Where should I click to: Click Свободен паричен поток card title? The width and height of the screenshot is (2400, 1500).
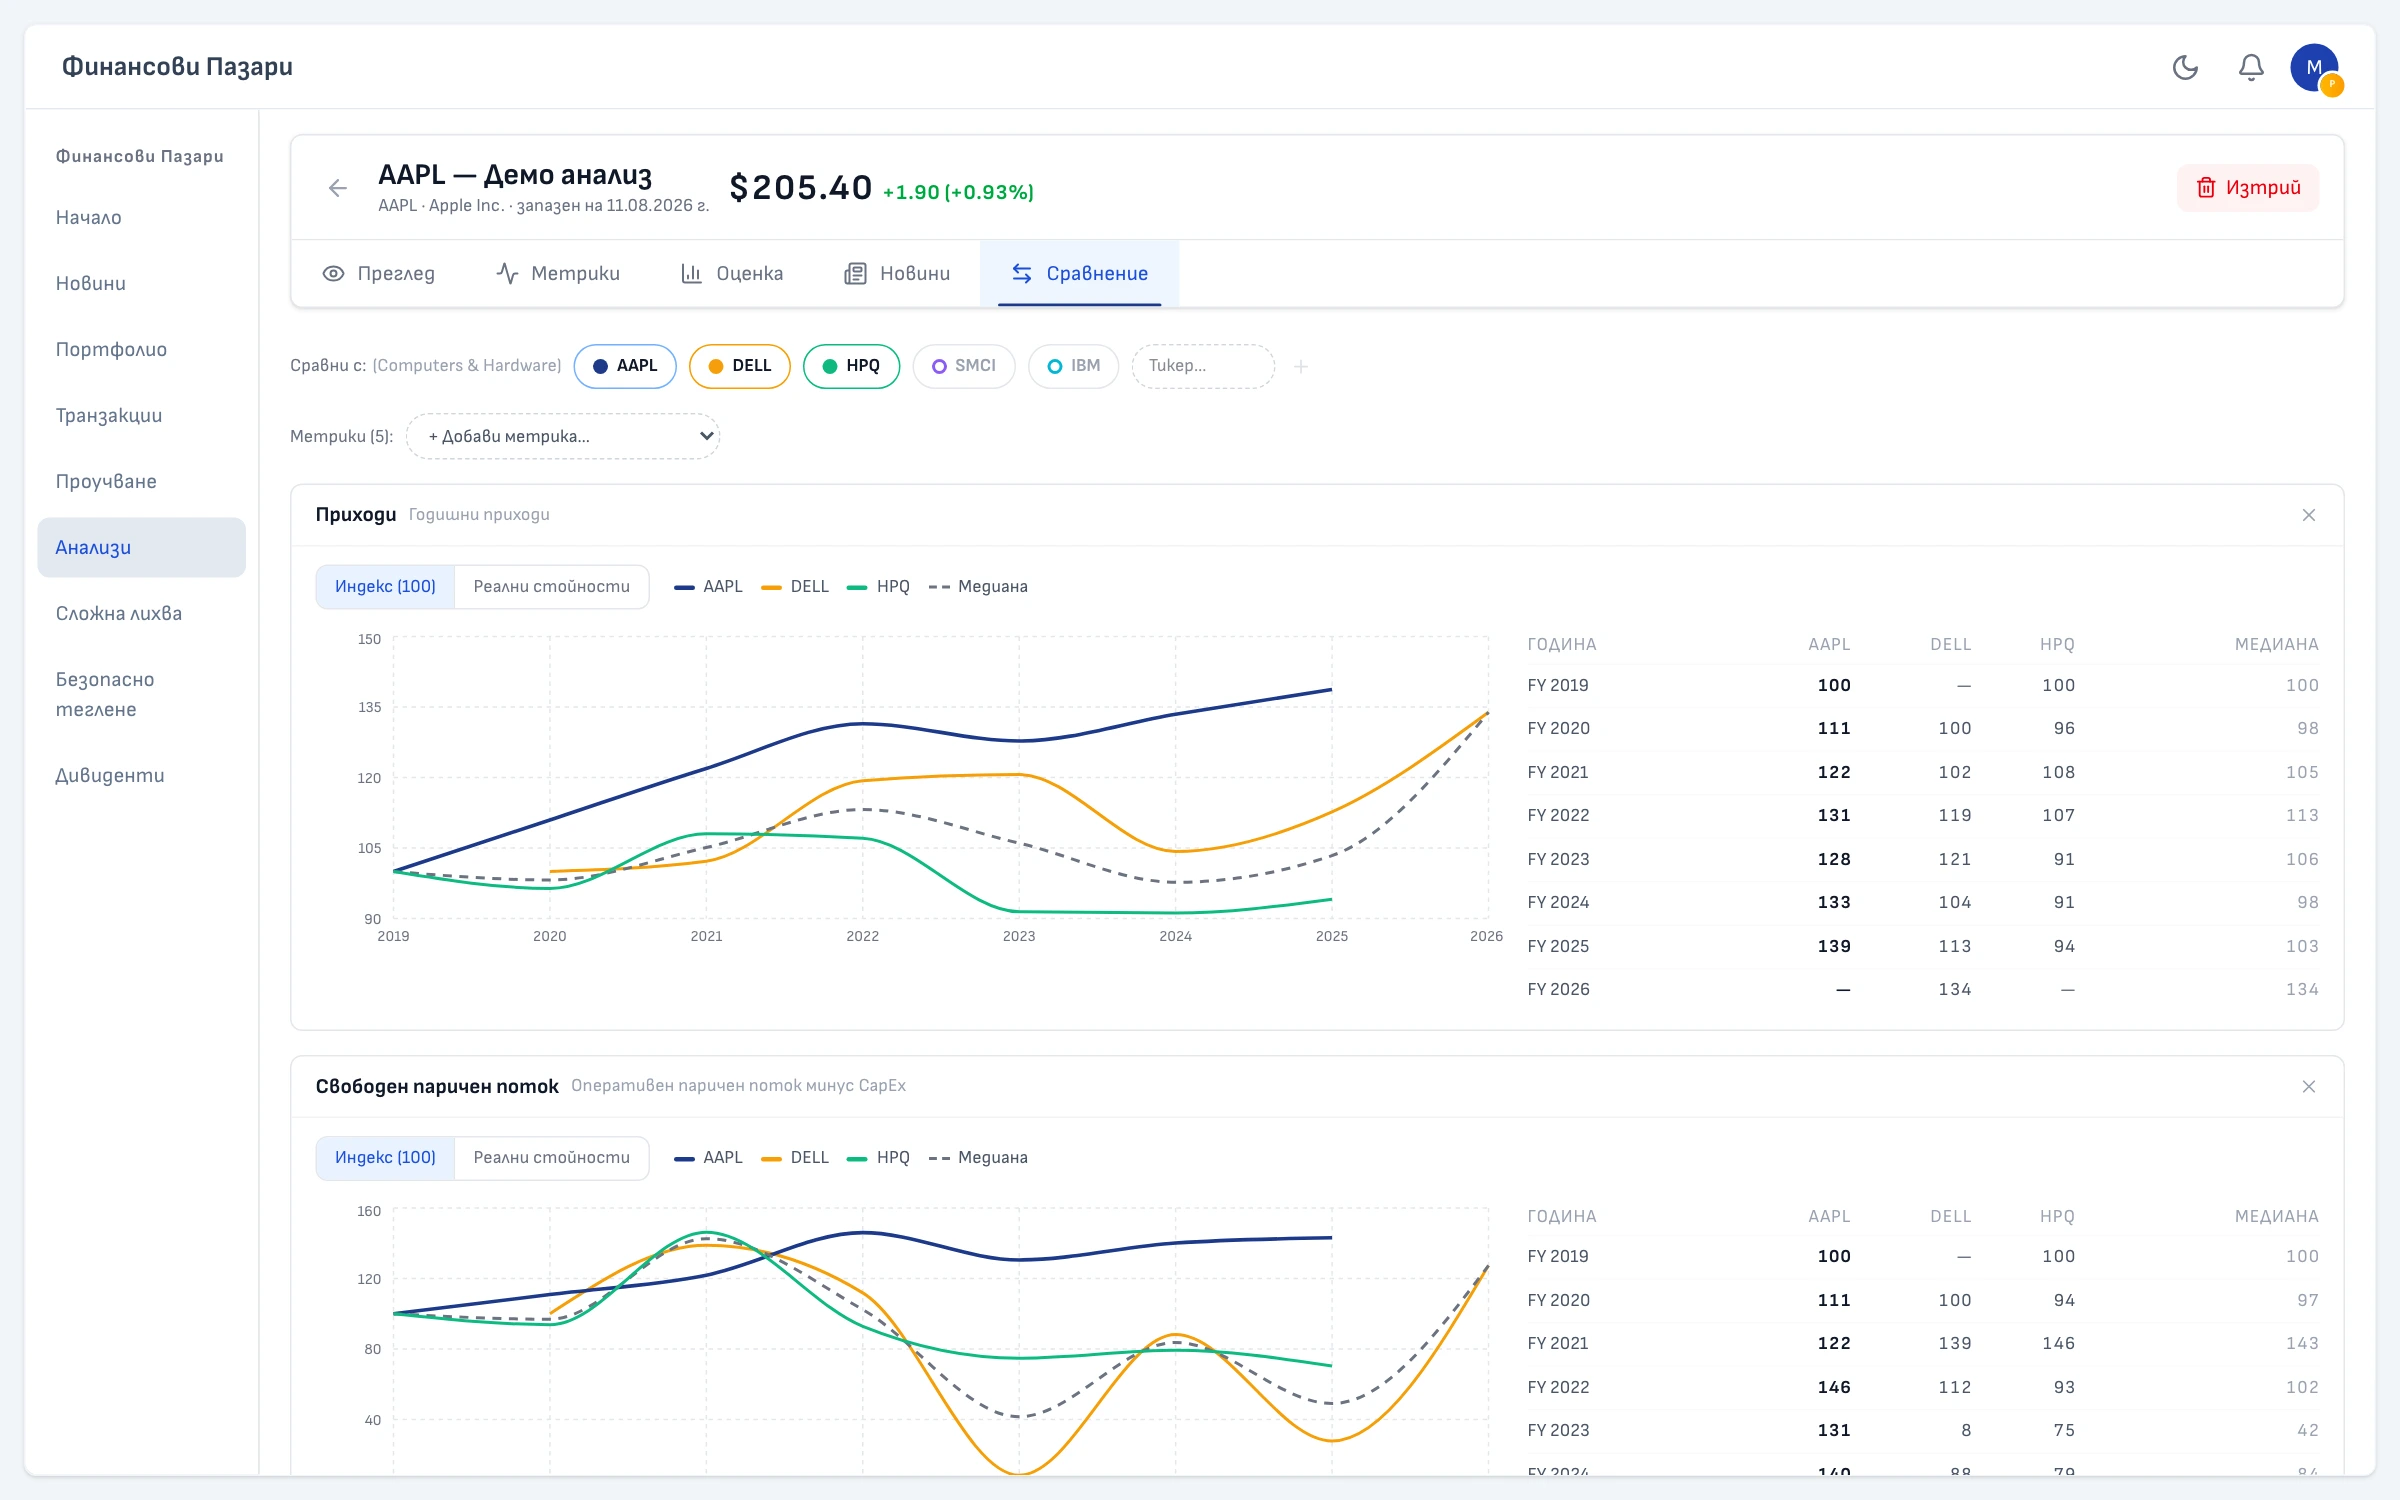[x=437, y=1087]
